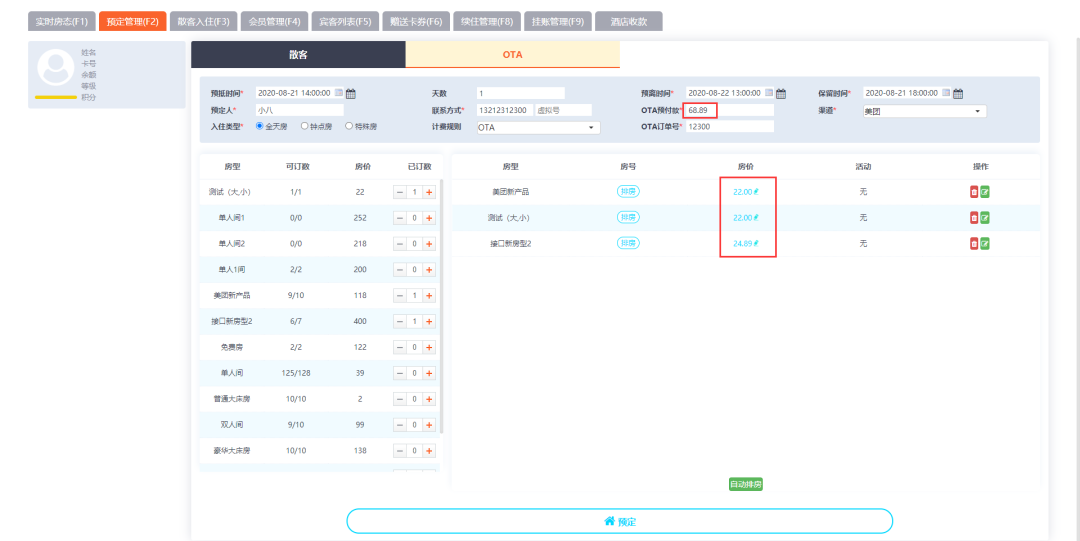This screenshot has width=1080, height=541.
Task: Click the OTA订单号 field
Action: click(x=729, y=127)
